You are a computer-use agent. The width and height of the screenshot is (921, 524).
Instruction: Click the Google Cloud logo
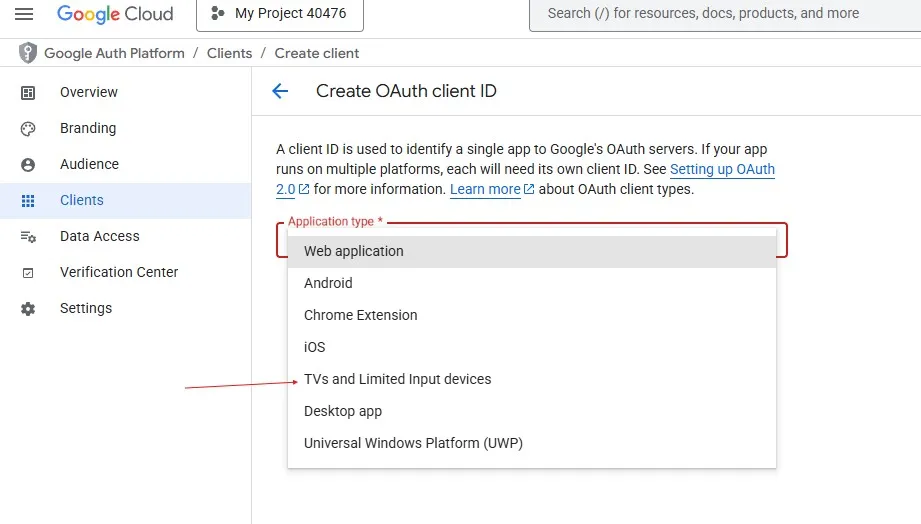(x=115, y=14)
